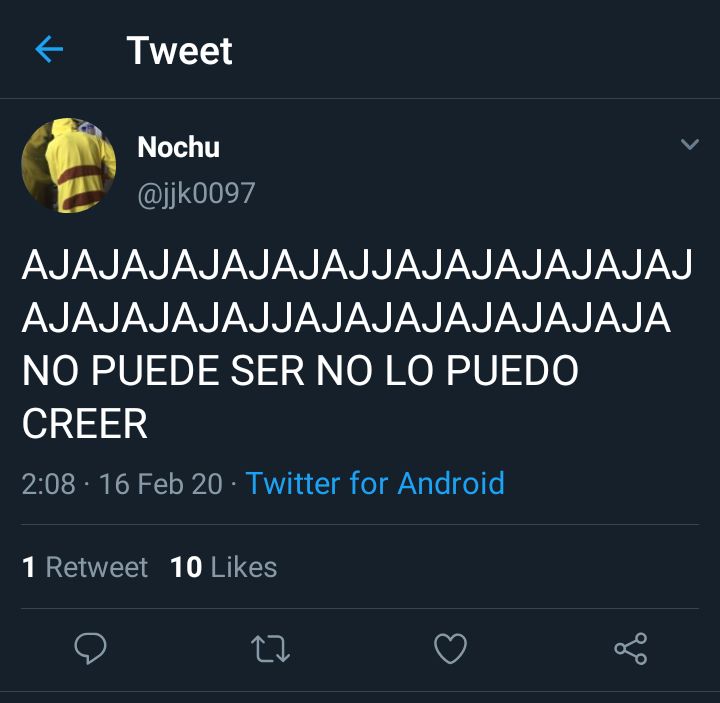View who retweeted via 1 Retweet

[x=85, y=567]
